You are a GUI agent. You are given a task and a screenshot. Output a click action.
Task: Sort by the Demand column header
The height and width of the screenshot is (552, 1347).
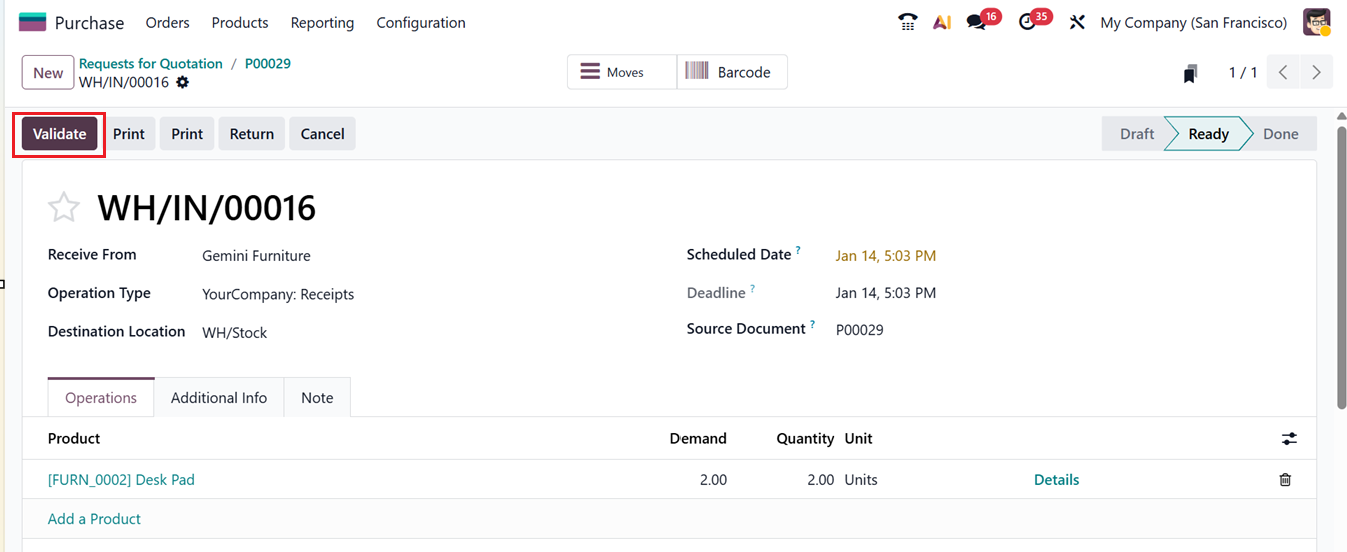point(698,438)
